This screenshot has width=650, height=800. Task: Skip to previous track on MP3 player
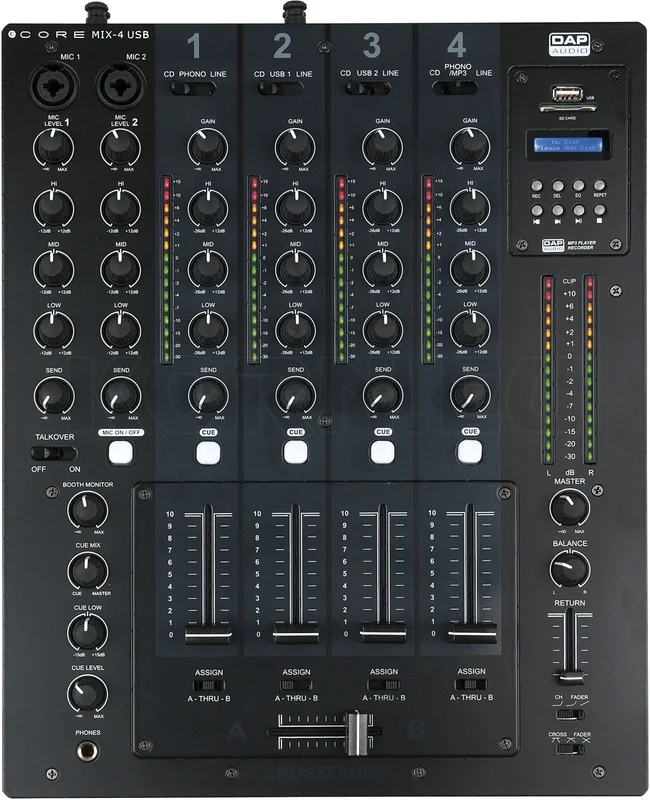[537, 210]
